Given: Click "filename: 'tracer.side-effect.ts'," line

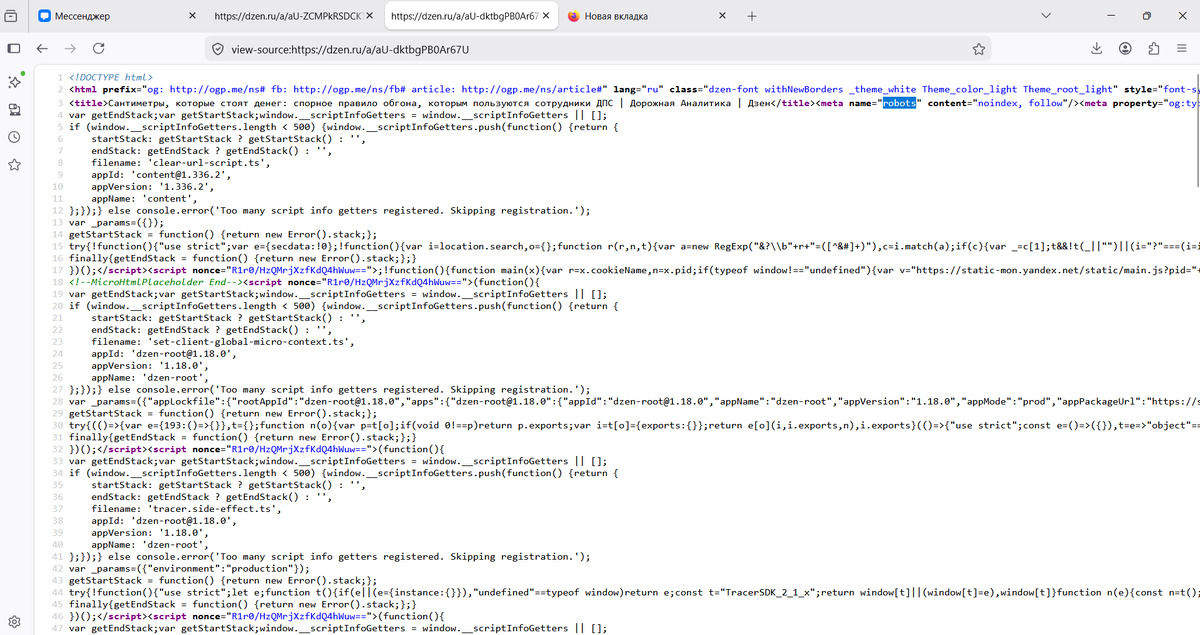Looking at the screenshot, I should pyautogui.click(x=188, y=509).
